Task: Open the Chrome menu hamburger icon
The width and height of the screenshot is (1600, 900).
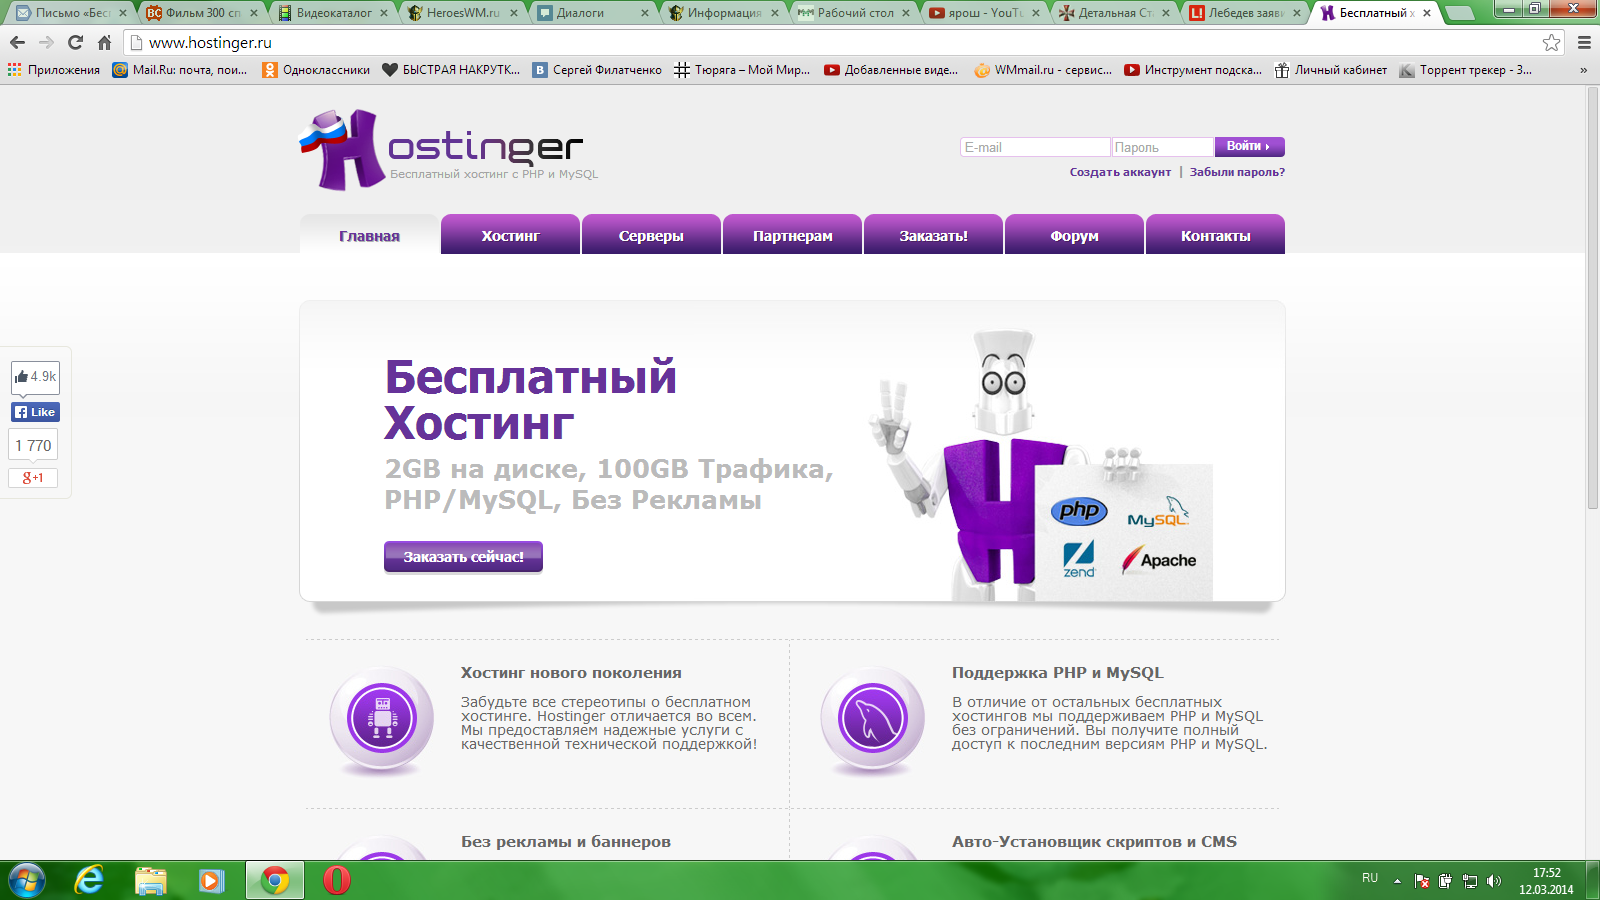Action: [1584, 42]
